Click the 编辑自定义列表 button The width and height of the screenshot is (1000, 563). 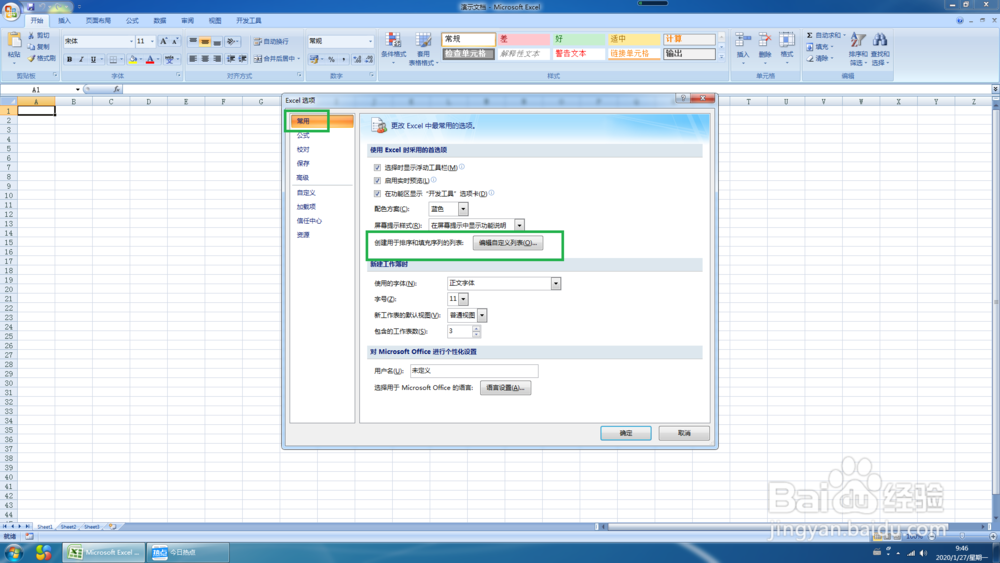pos(508,243)
